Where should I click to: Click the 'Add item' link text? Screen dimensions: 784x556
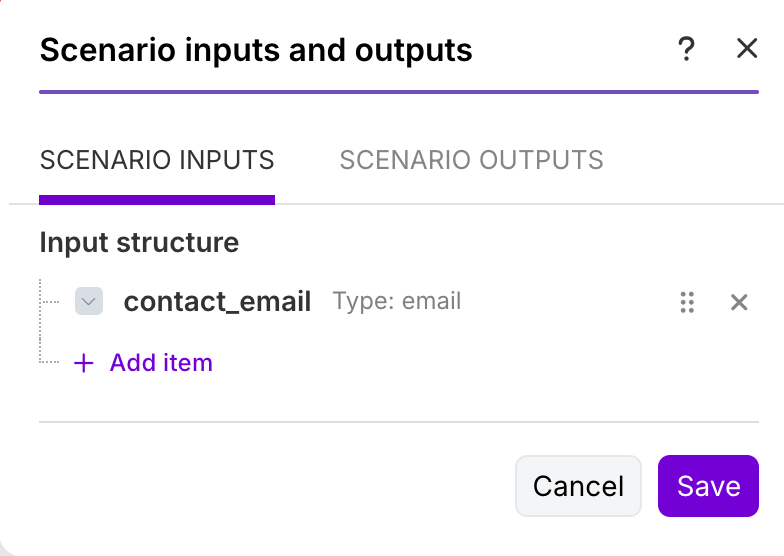point(161,362)
